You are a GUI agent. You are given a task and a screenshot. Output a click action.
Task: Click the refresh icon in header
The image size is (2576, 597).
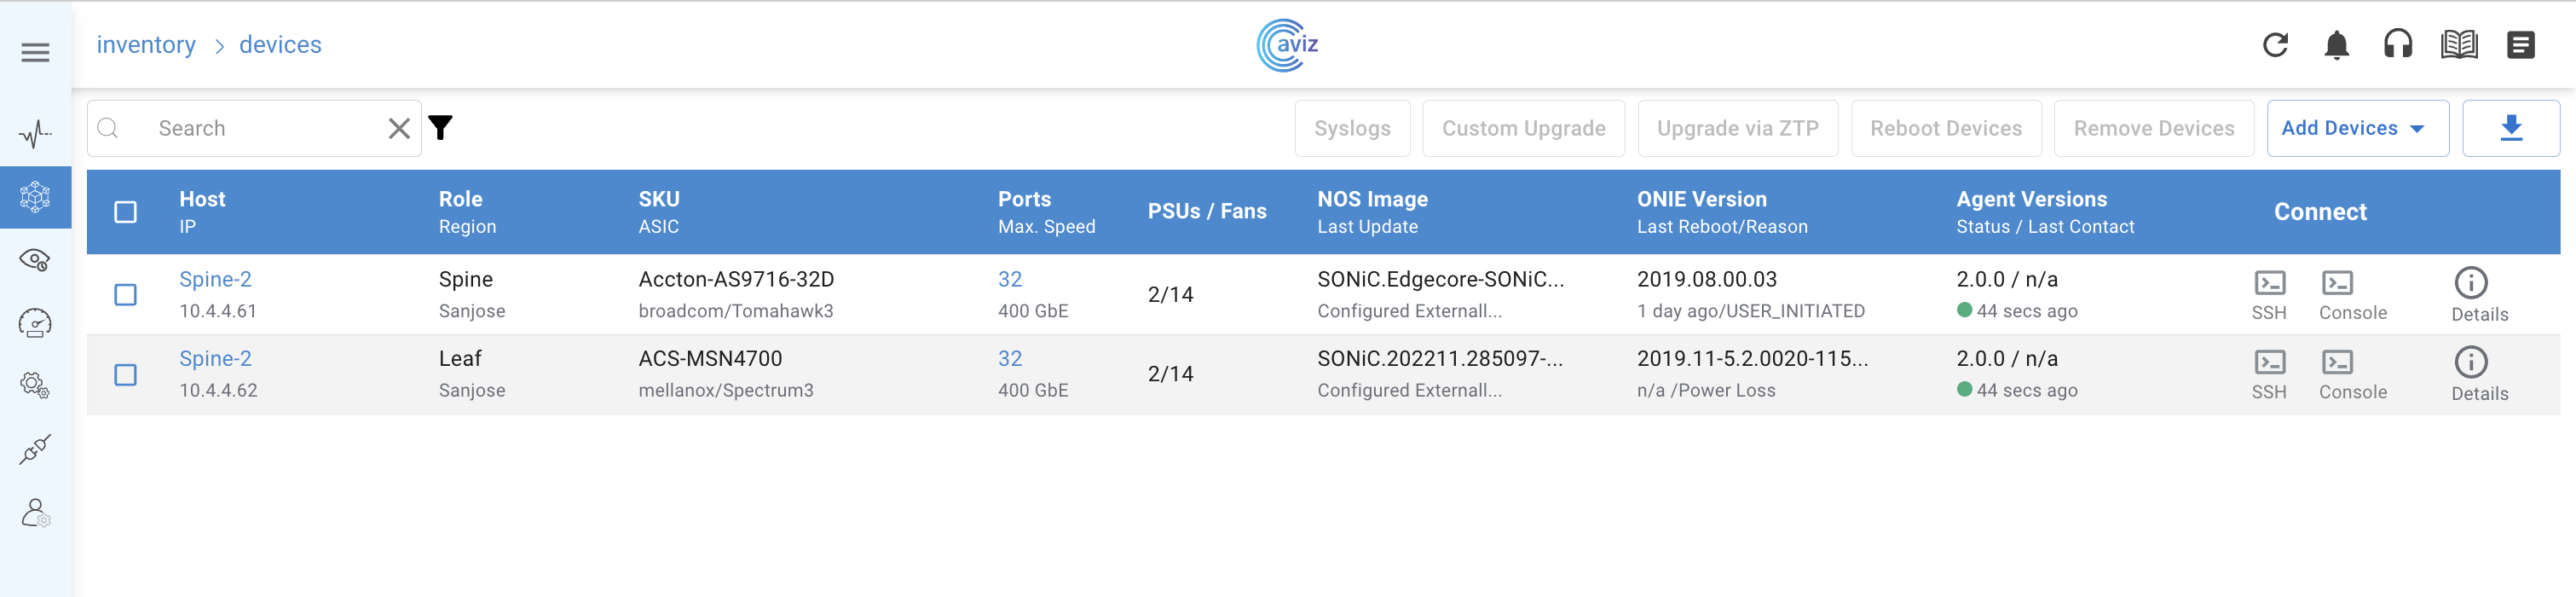click(2275, 45)
